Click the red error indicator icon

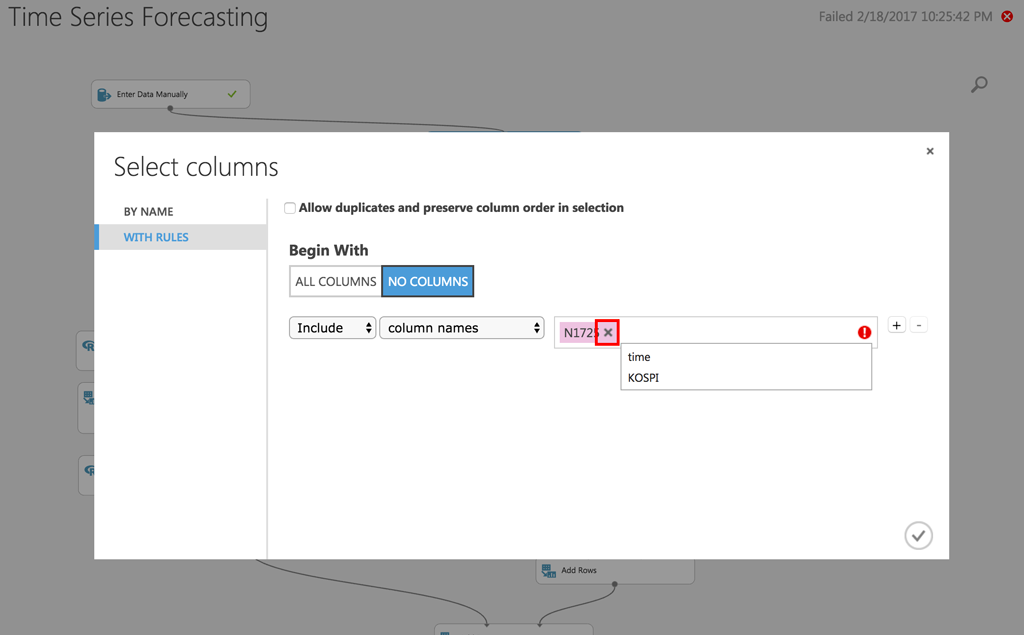coord(864,333)
